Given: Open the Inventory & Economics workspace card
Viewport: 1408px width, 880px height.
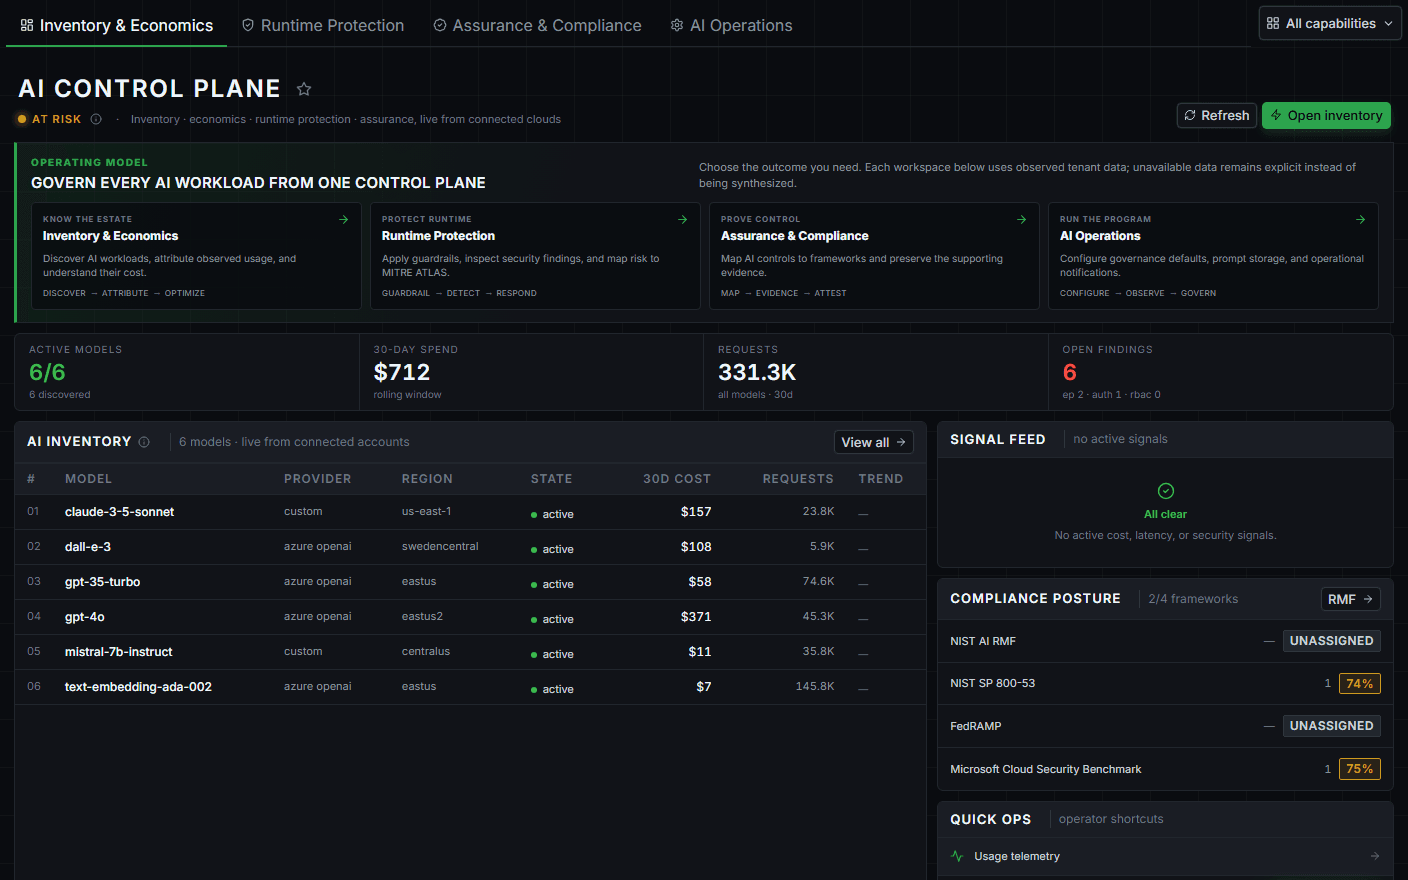Looking at the screenshot, I should coord(196,256).
